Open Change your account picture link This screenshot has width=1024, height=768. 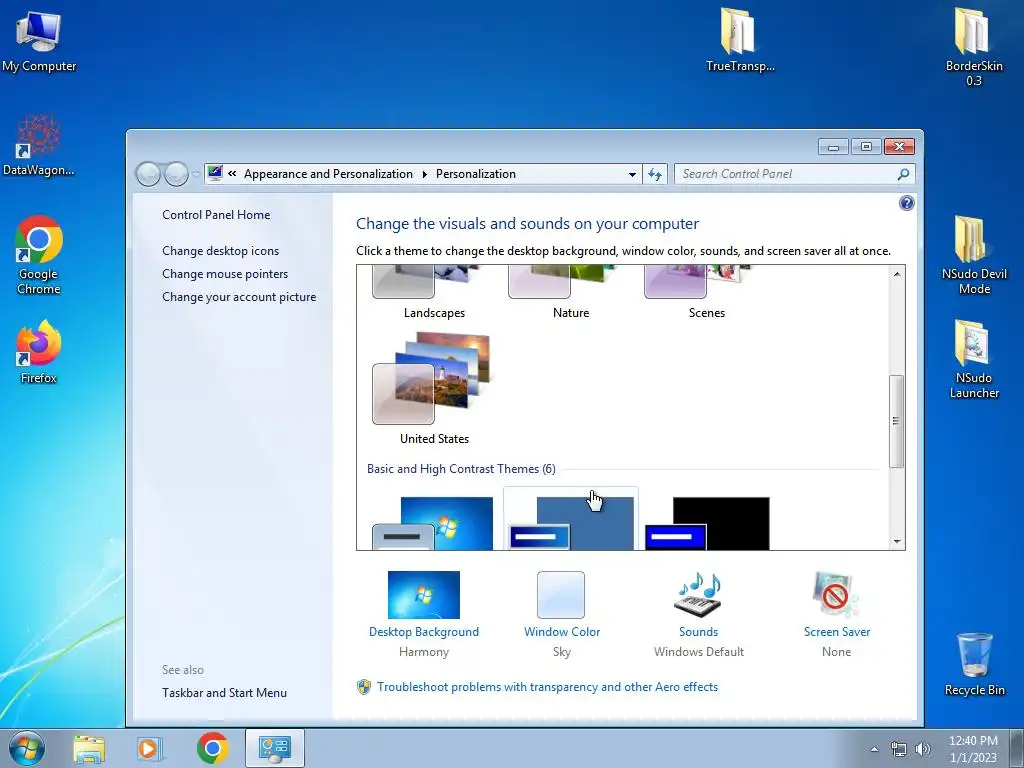click(x=239, y=296)
